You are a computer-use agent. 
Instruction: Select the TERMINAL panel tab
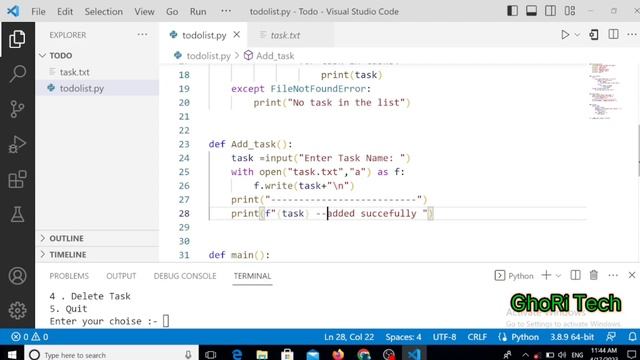pyautogui.click(x=252, y=276)
